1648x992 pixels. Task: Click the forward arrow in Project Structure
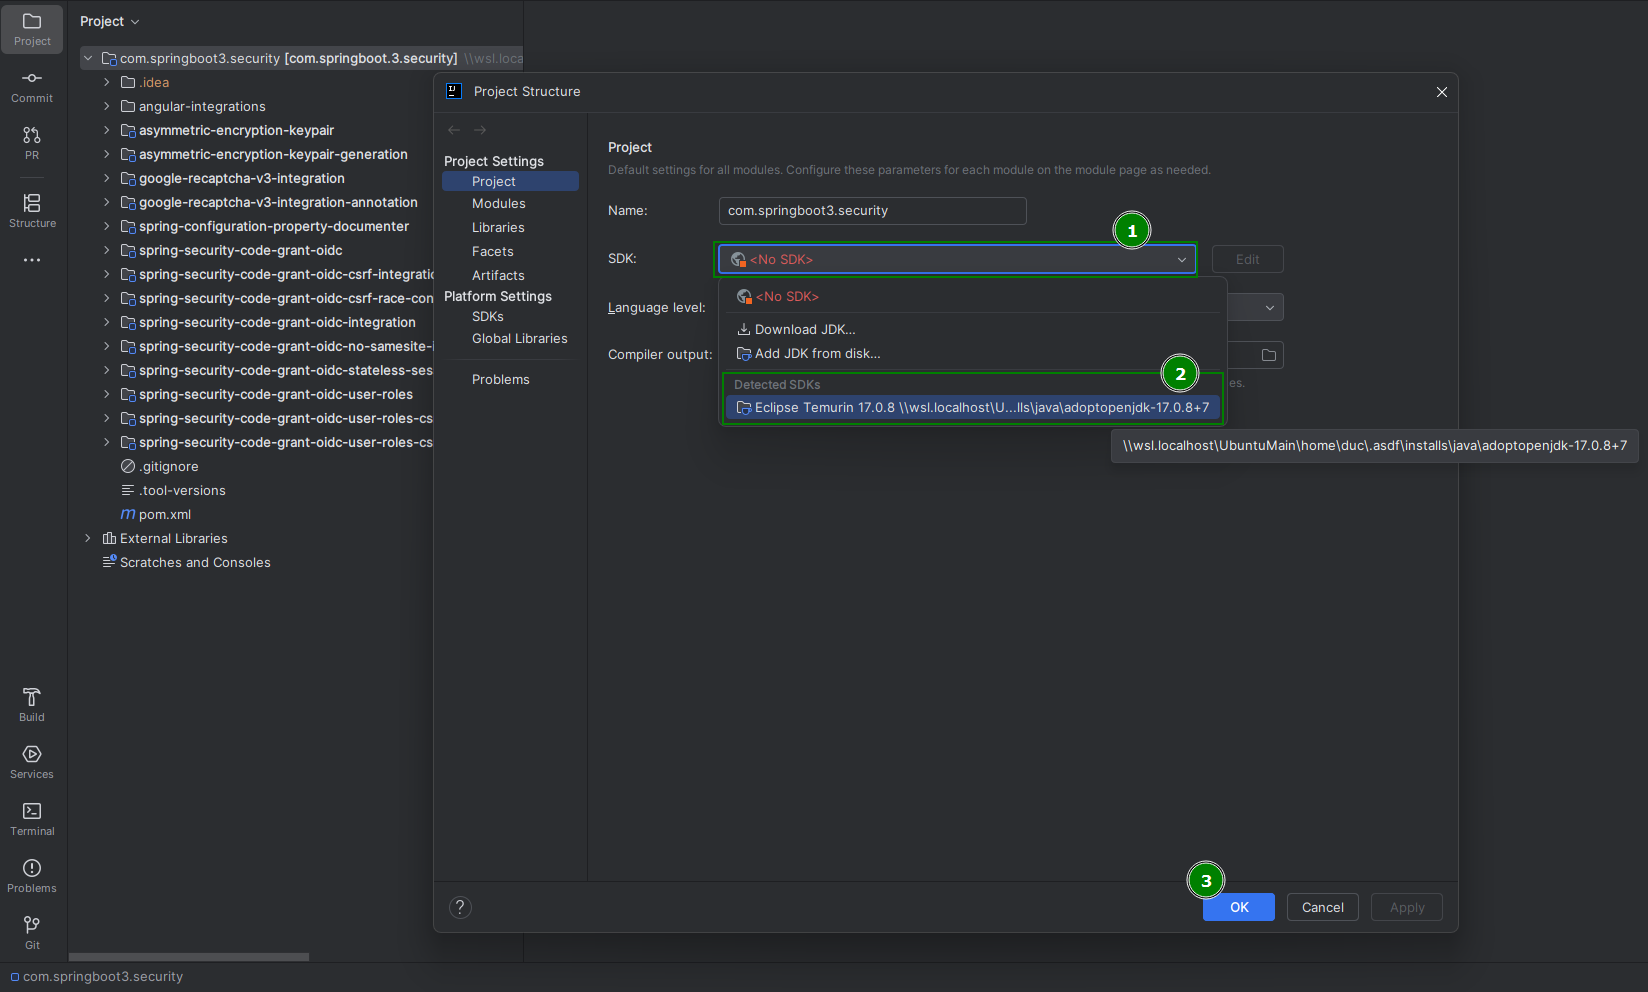click(480, 130)
